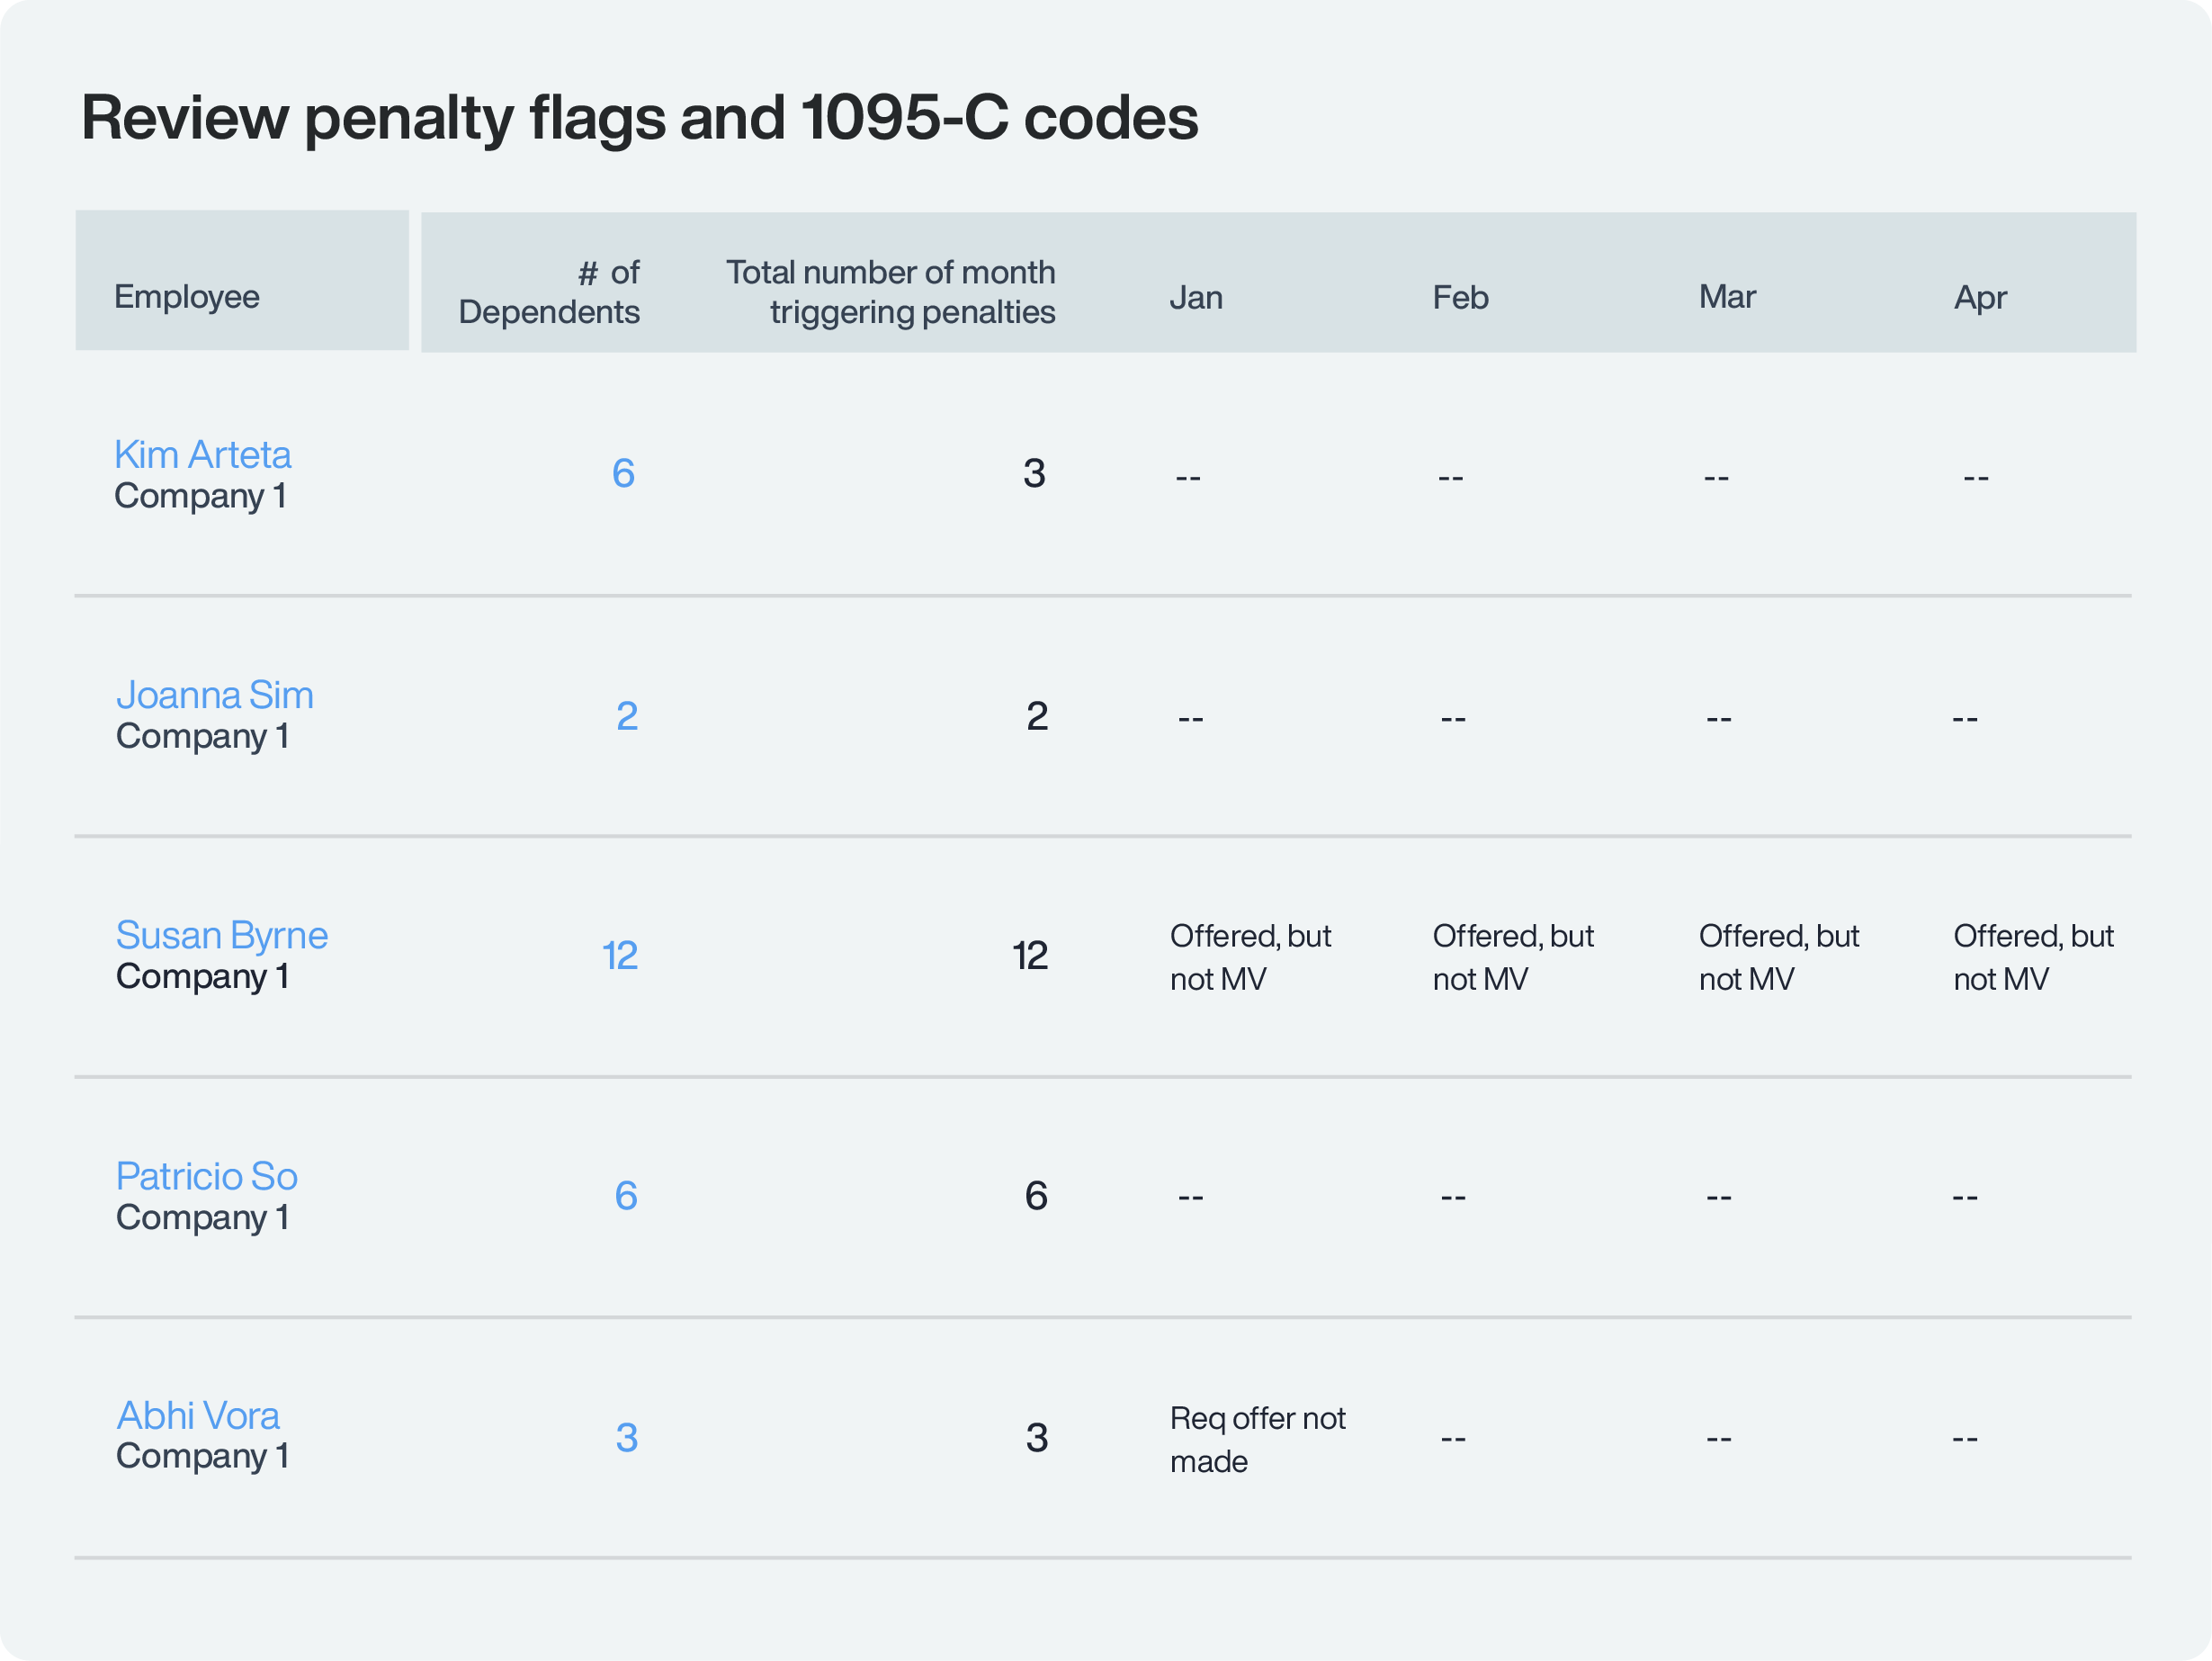The width and height of the screenshot is (2212, 1661).
Task: Open Joanna Sim's employee link
Action: click(x=214, y=695)
